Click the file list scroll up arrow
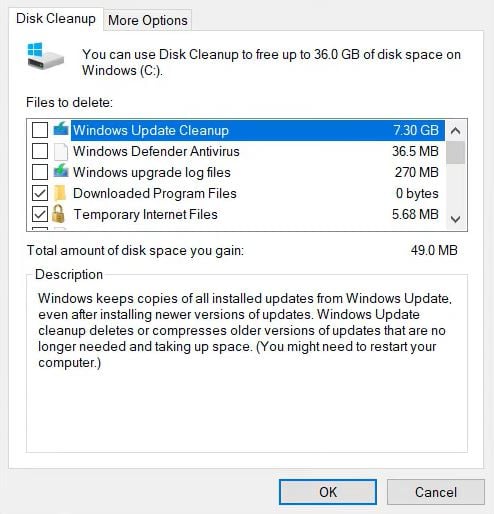Image resolution: width=494 pixels, height=514 pixels. coord(455,130)
